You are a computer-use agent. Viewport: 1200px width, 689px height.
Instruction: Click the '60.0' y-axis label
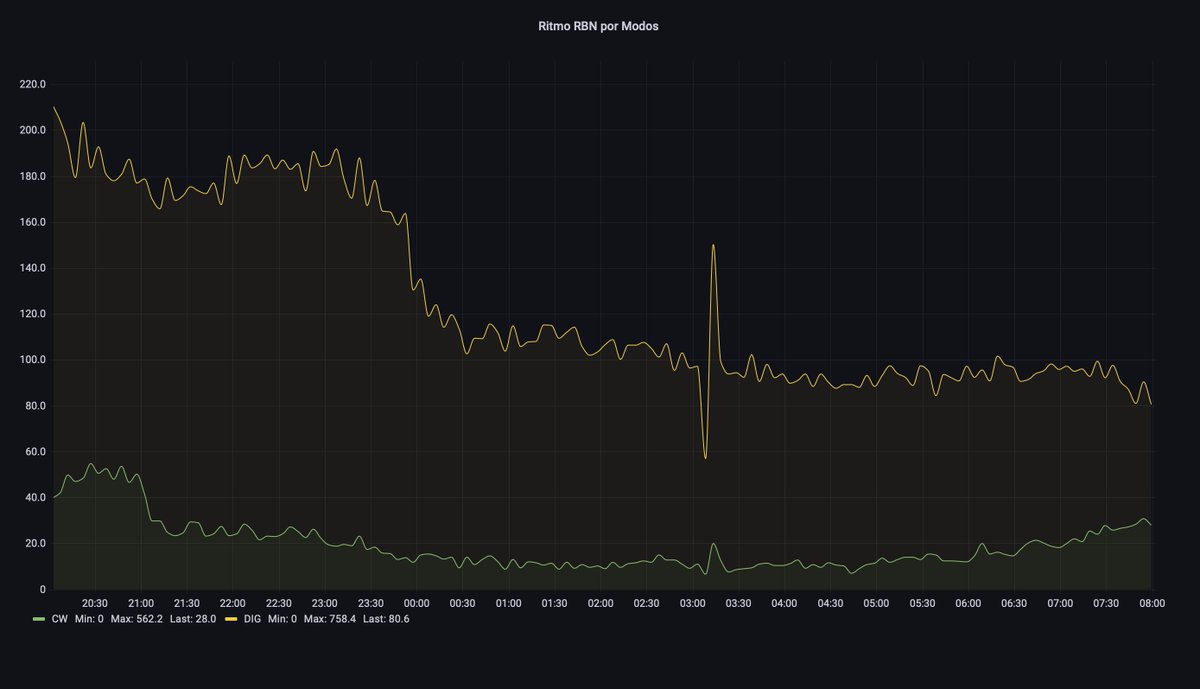click(x=36, y=452)
